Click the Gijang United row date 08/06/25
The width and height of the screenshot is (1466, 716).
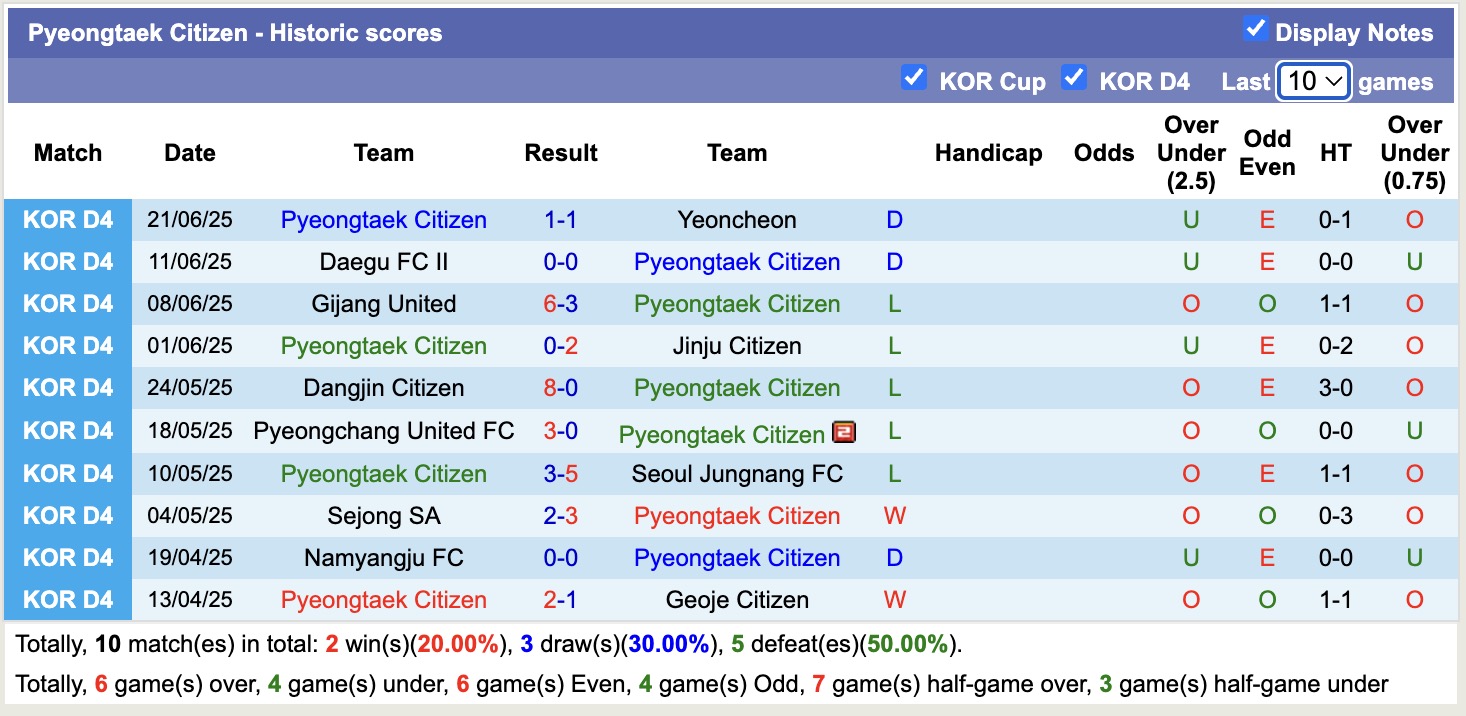[x=189, y=304]
